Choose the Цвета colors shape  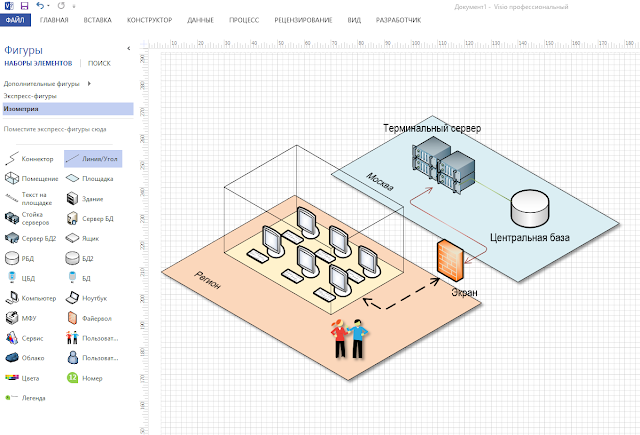[x=22, y=378]
